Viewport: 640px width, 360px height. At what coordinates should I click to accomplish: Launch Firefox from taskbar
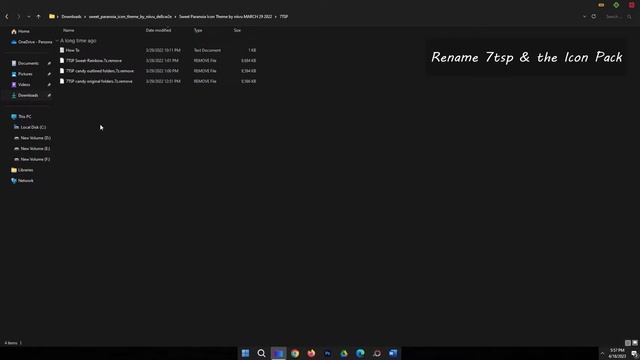pos(311,353)
